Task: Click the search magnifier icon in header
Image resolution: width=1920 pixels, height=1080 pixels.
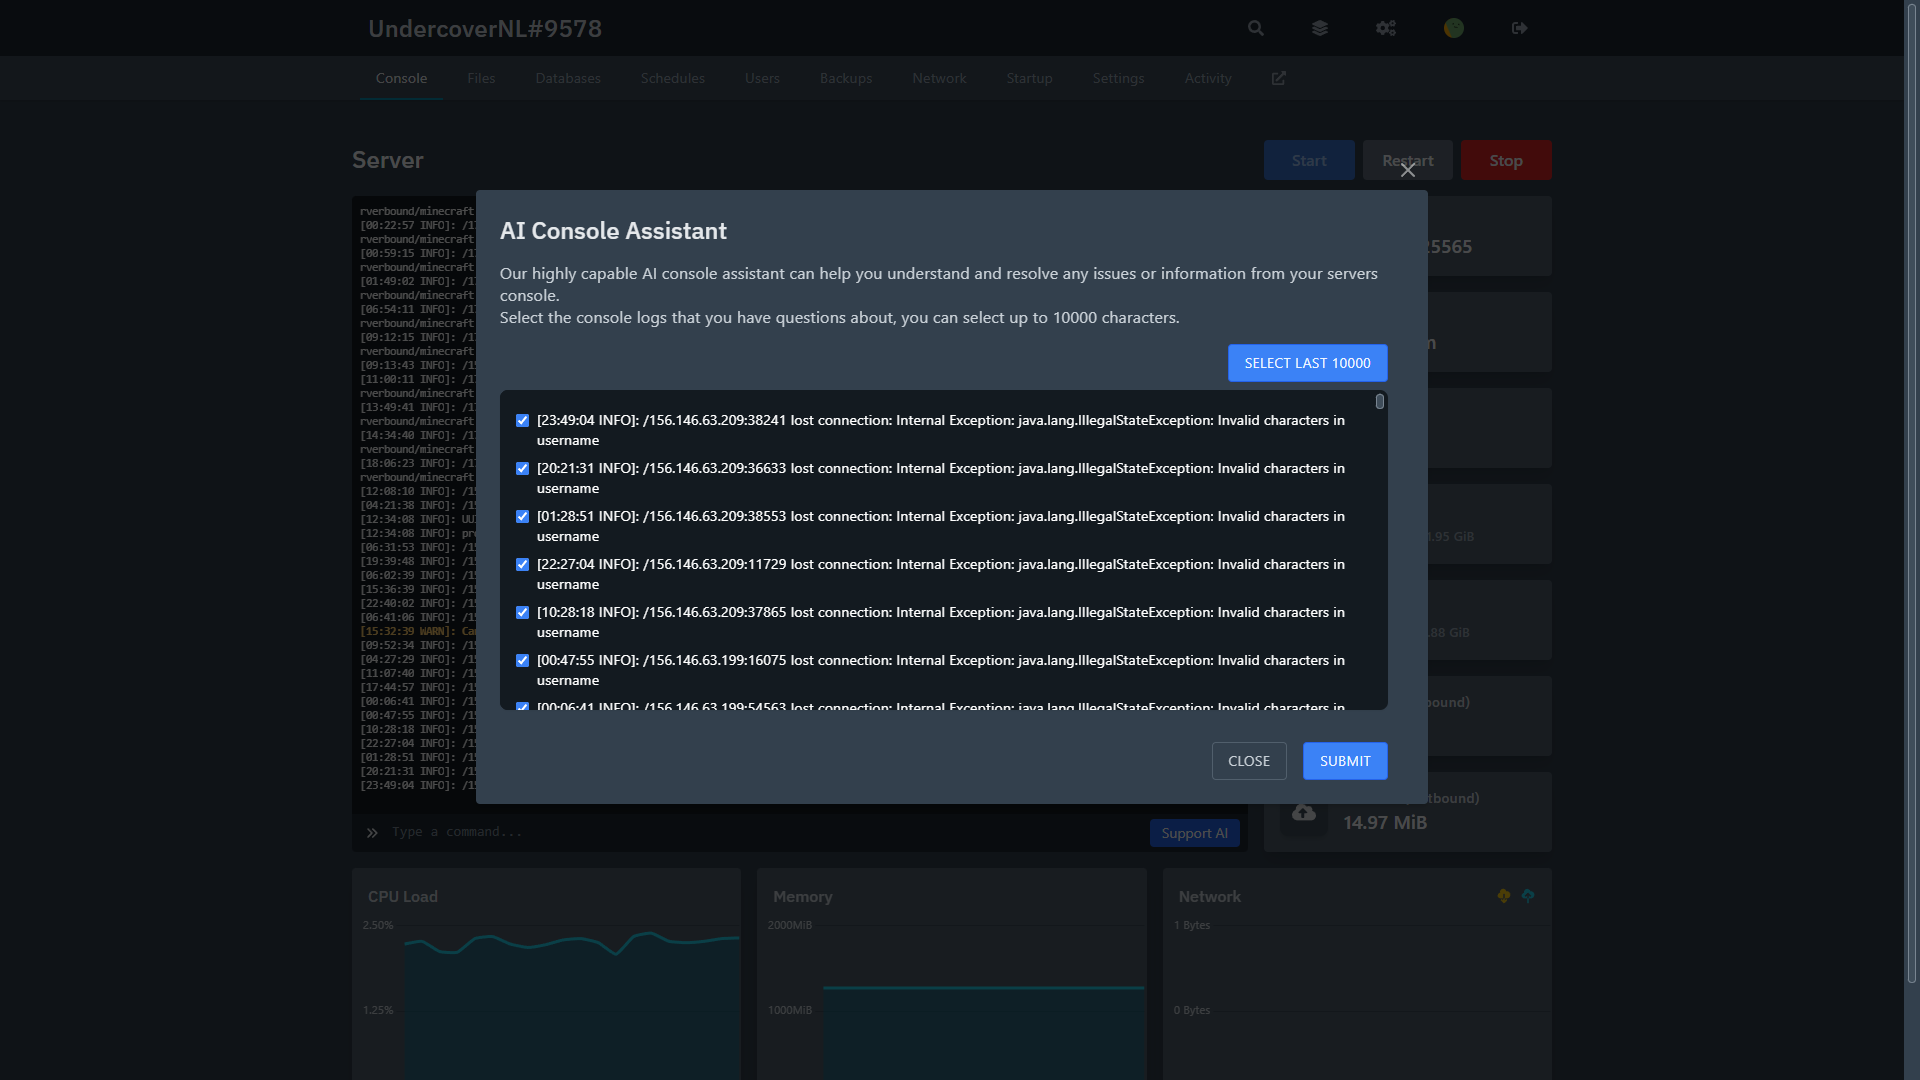Action: pos(1256,28)
